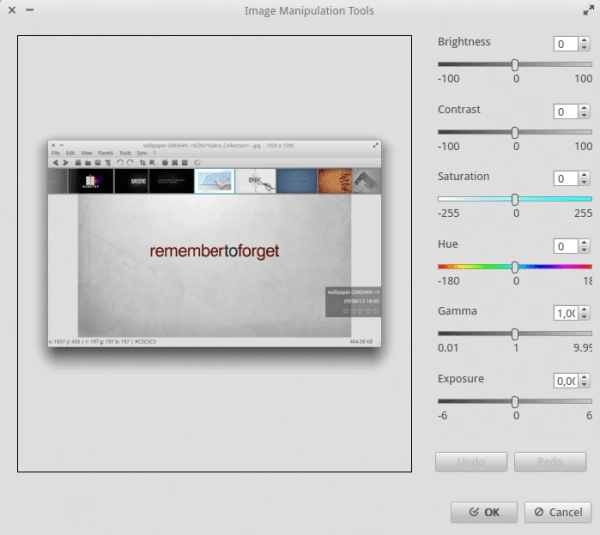Click the Contrast slider handle
The width and height of the screenshot is (600, 535).
(x=515, y=131)
